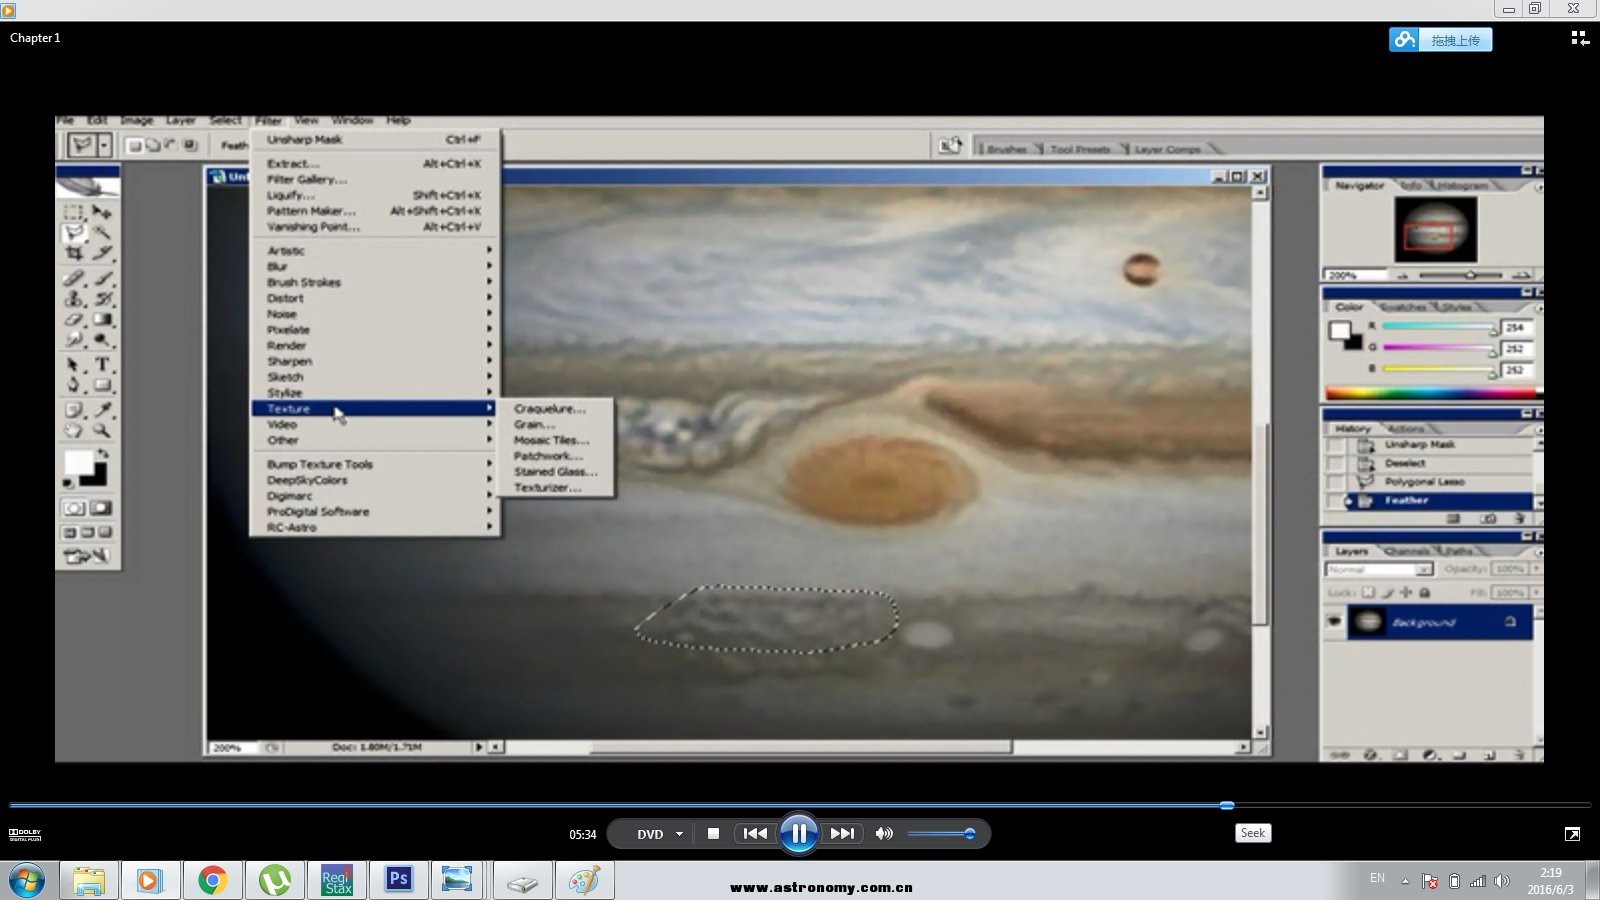Select the Eraser tool

pyautogui.click(x=74, y=320)
